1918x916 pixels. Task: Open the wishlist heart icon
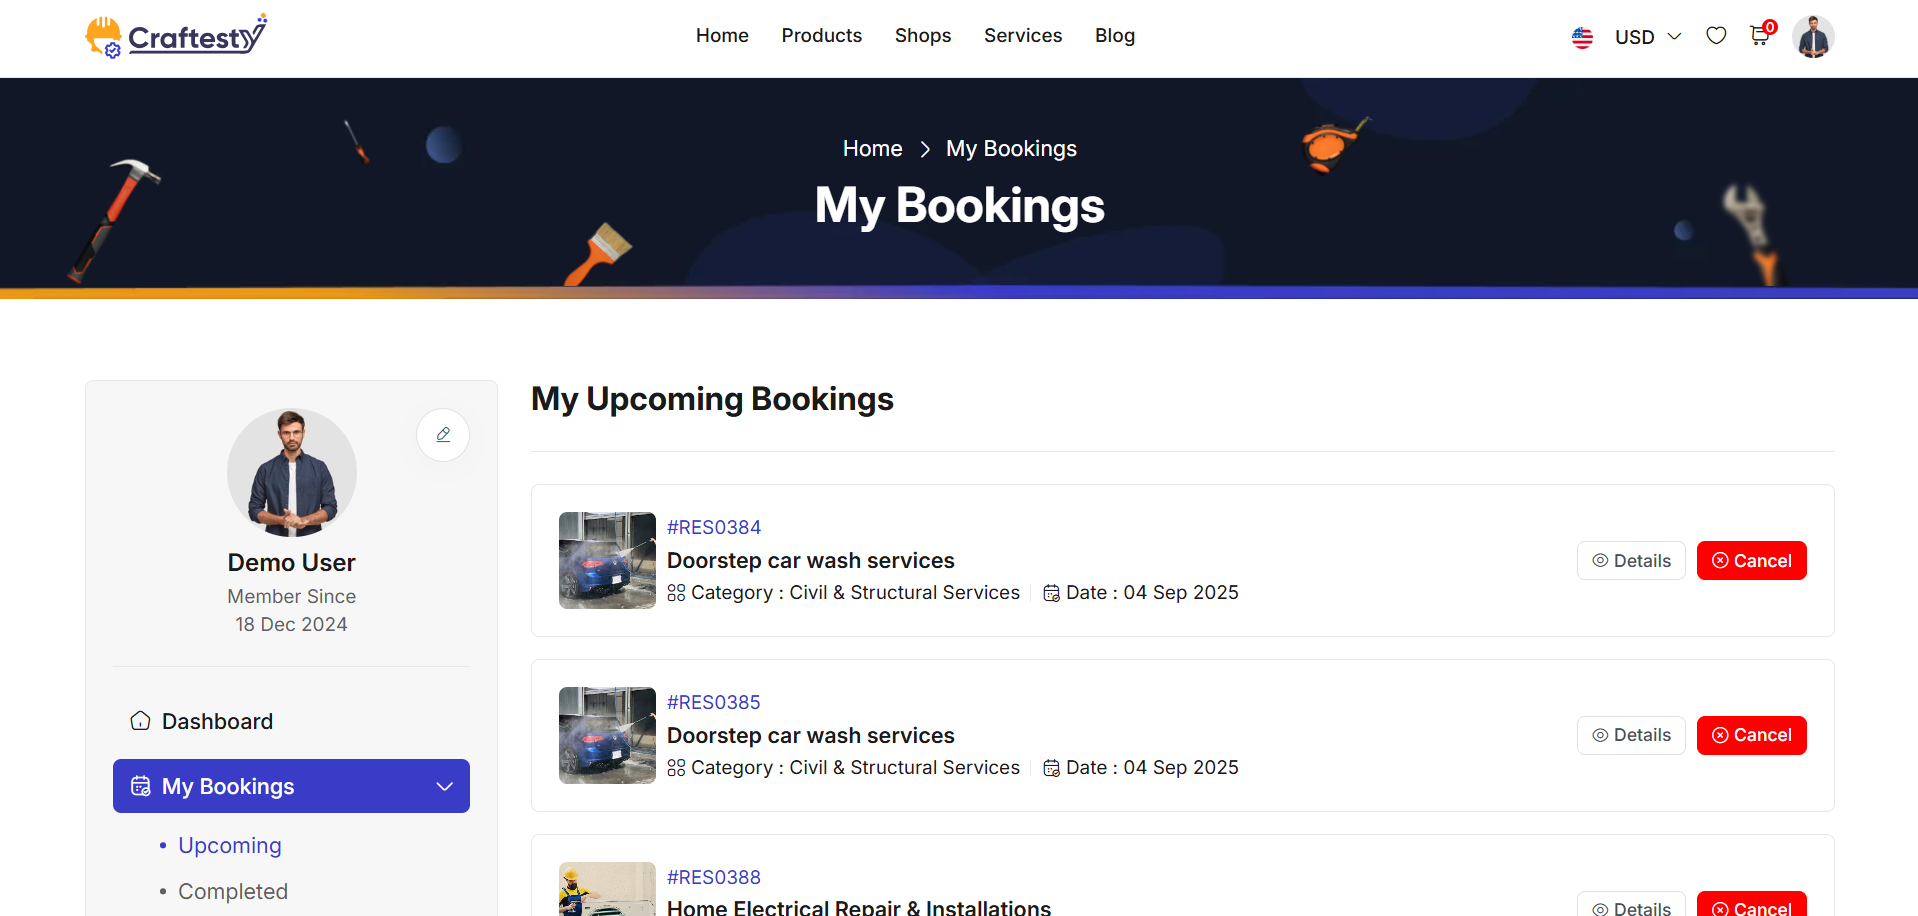pyautogui.click(x=1716, y=36)
